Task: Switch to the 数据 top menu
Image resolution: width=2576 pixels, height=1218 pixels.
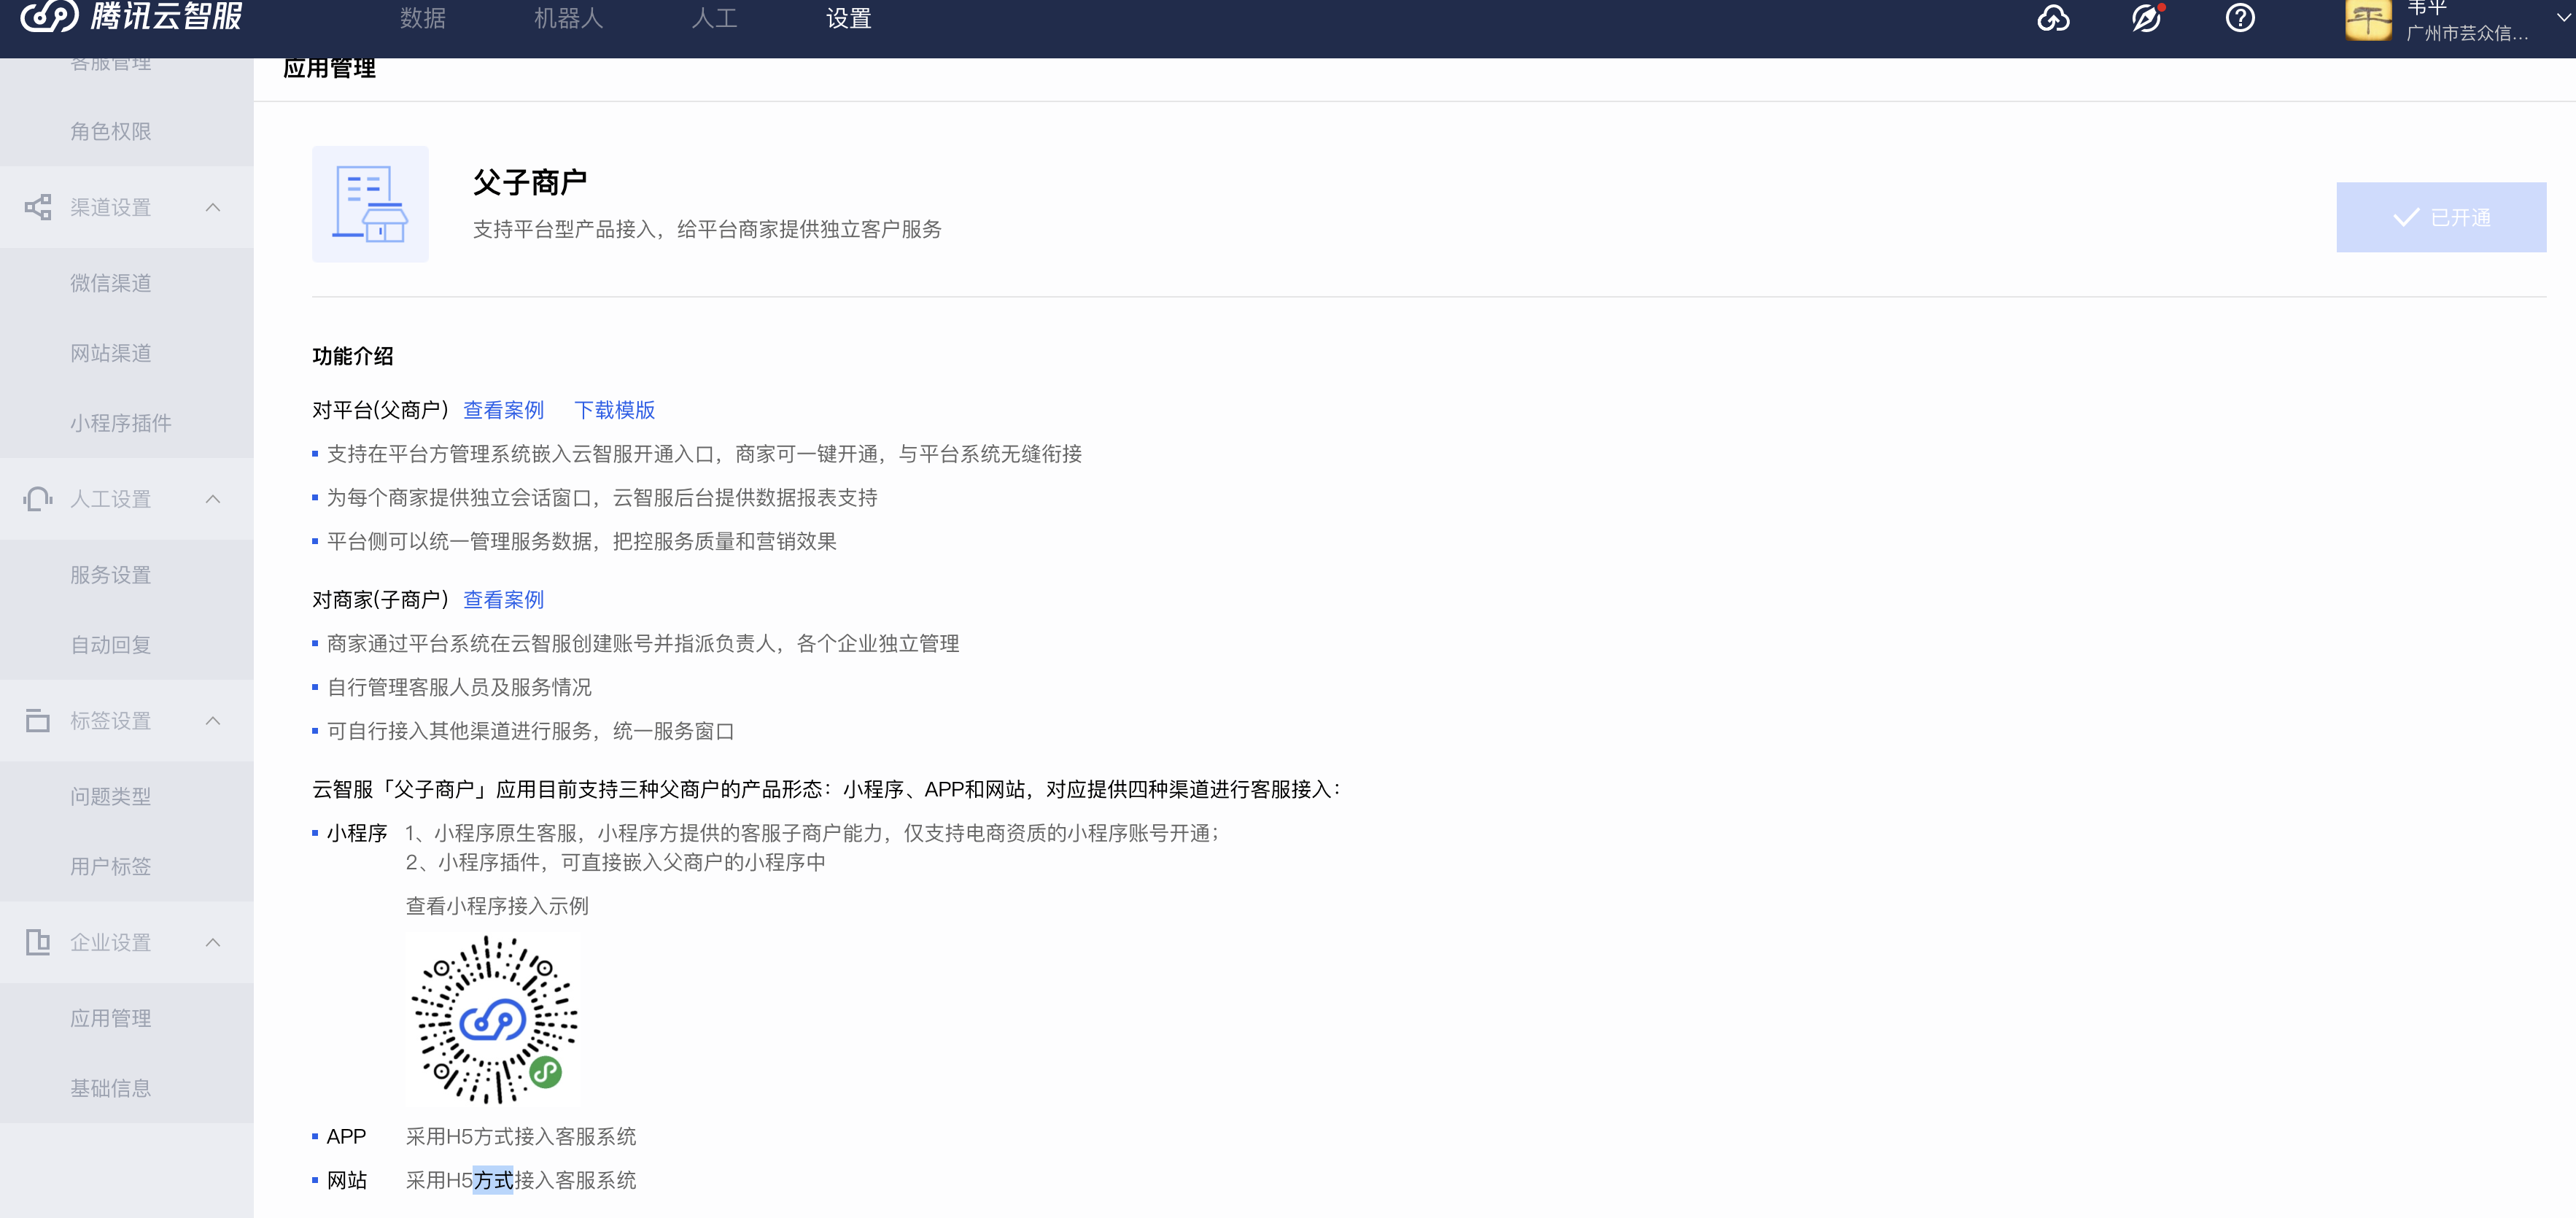Action: [x=423, y=19]
